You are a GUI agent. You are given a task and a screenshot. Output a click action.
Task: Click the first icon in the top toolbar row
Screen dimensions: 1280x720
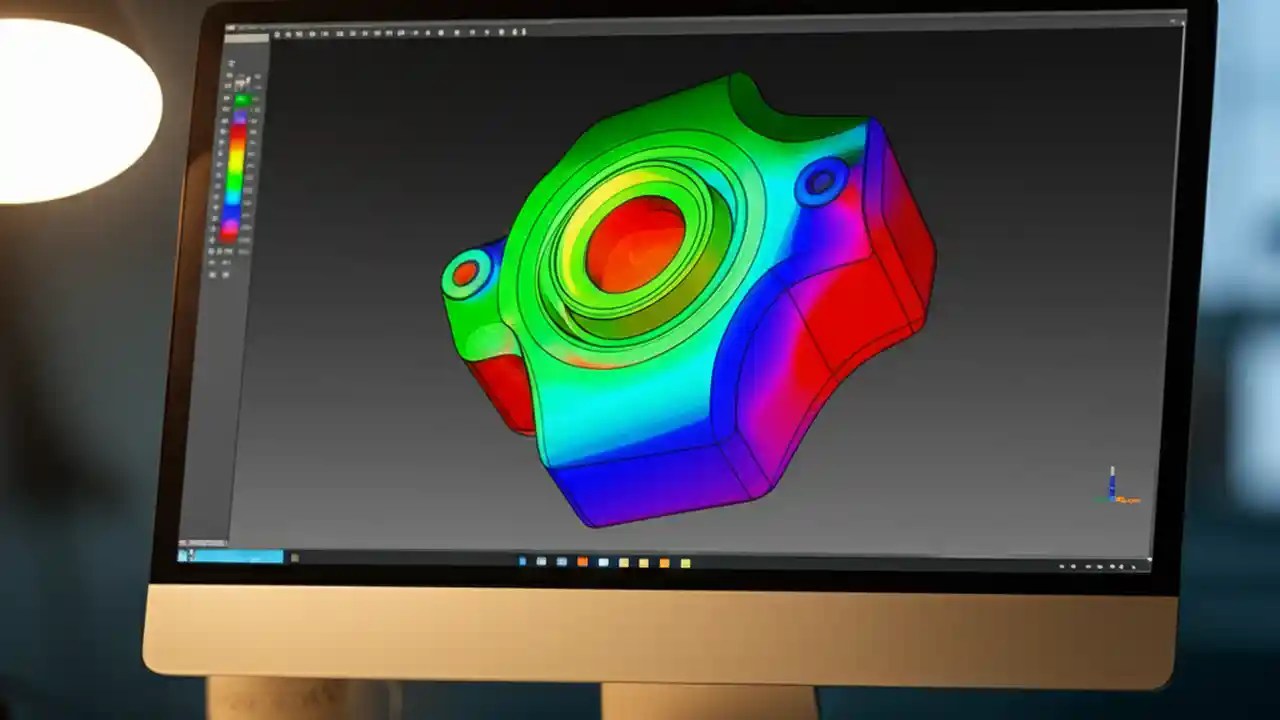278,33
